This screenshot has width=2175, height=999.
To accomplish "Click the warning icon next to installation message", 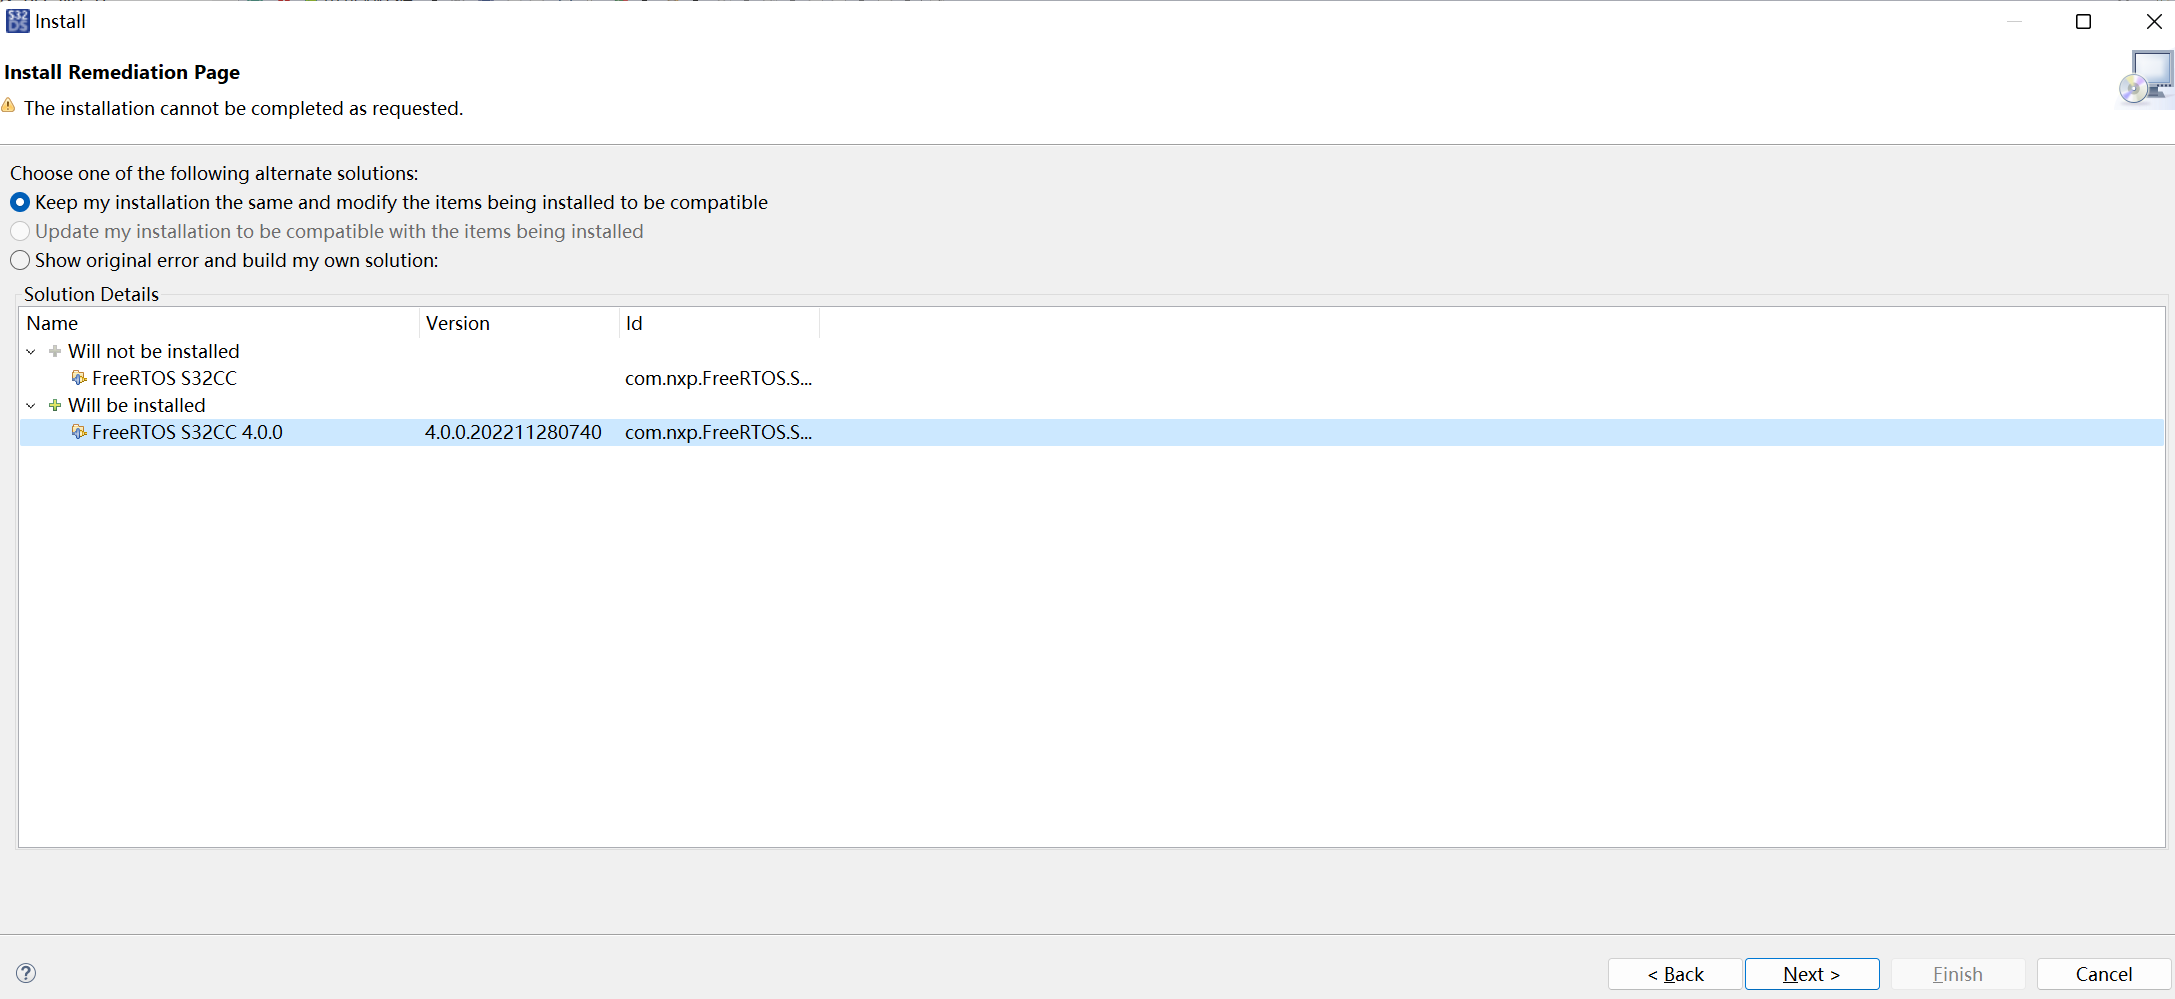I will pos(9,106).
